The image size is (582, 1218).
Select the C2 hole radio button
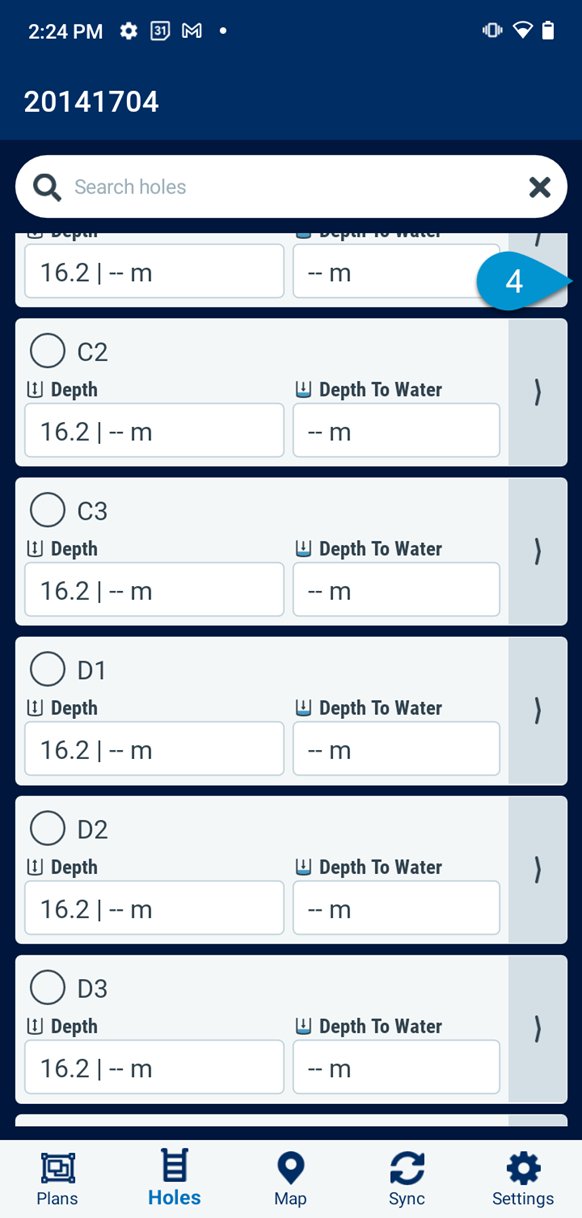(x=47, y=350)
